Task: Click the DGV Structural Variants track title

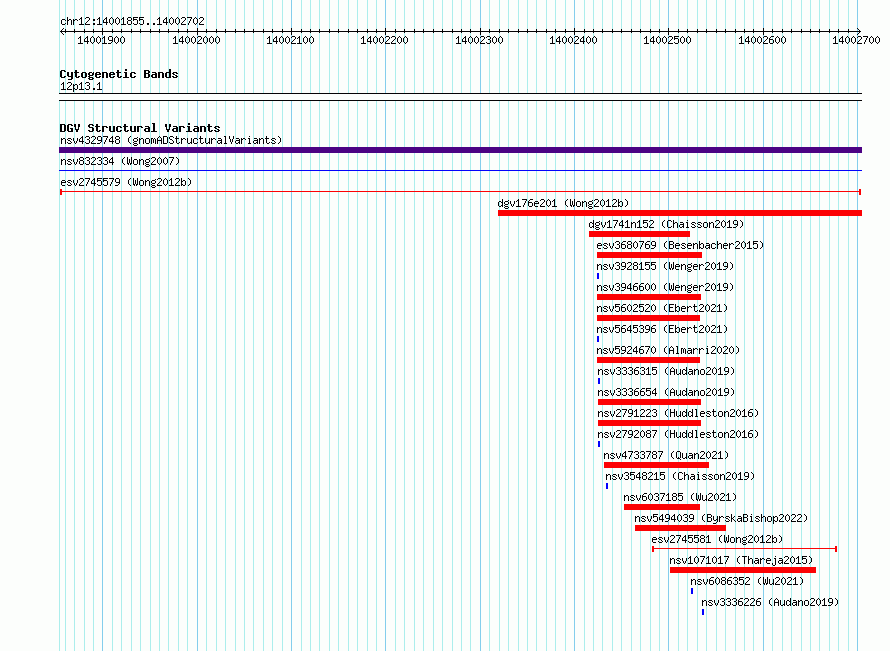Action: coord(140,128)
